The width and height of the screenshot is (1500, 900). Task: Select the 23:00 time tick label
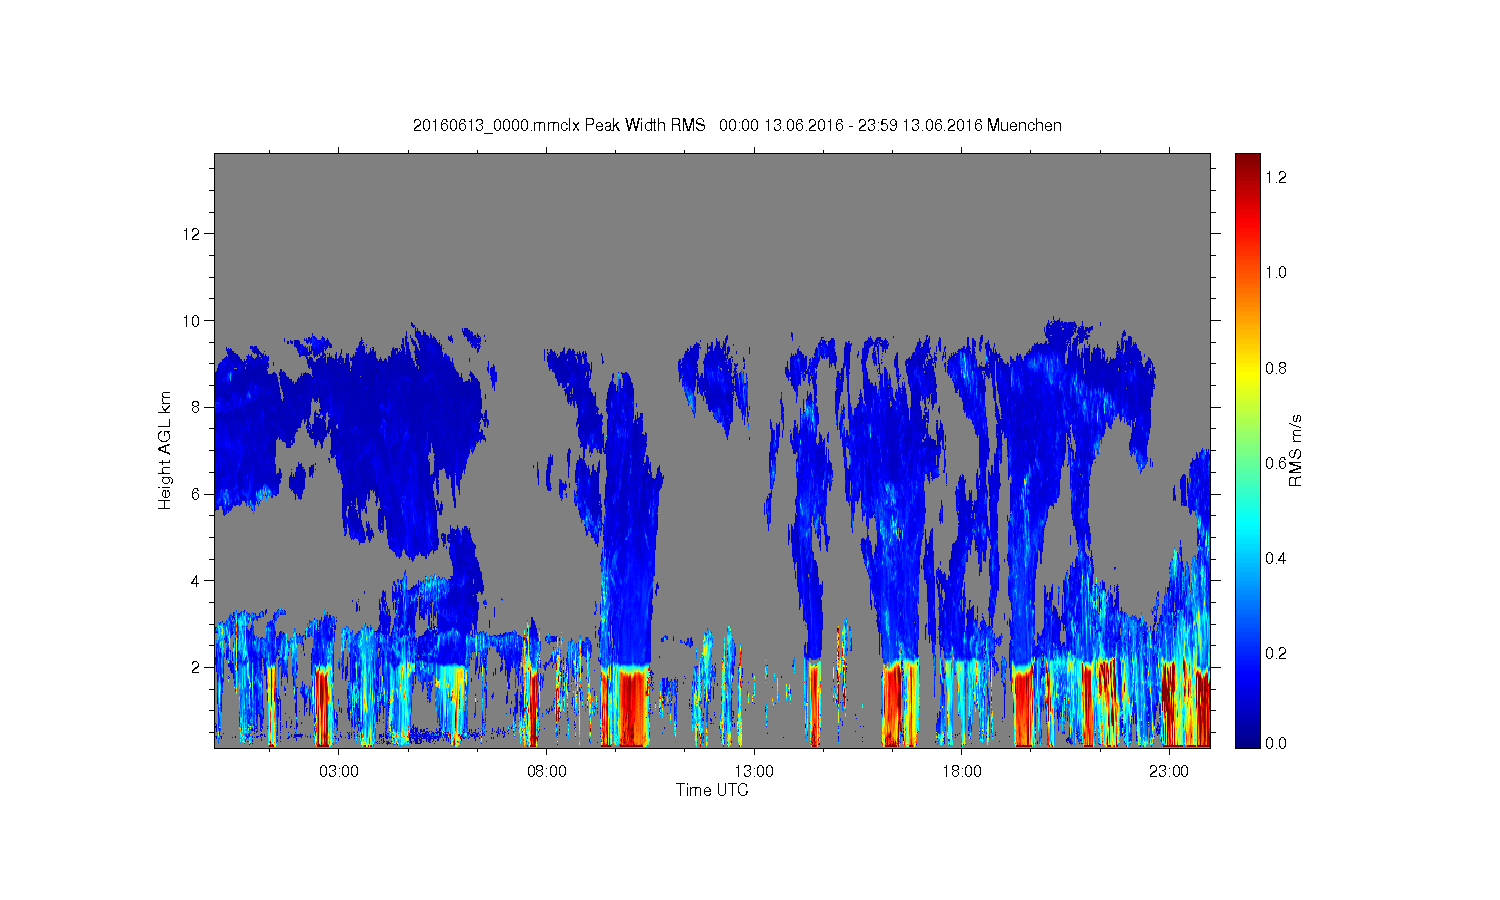(1169, 772)
